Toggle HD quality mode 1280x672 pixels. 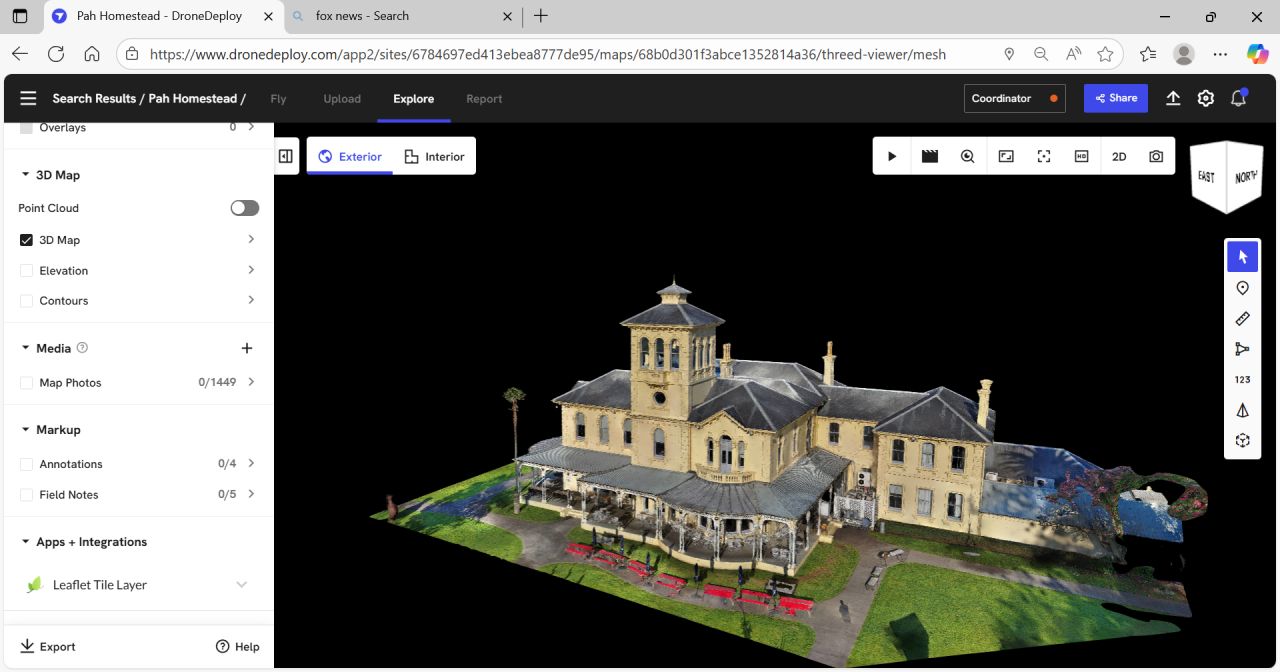click(1081, 157)
